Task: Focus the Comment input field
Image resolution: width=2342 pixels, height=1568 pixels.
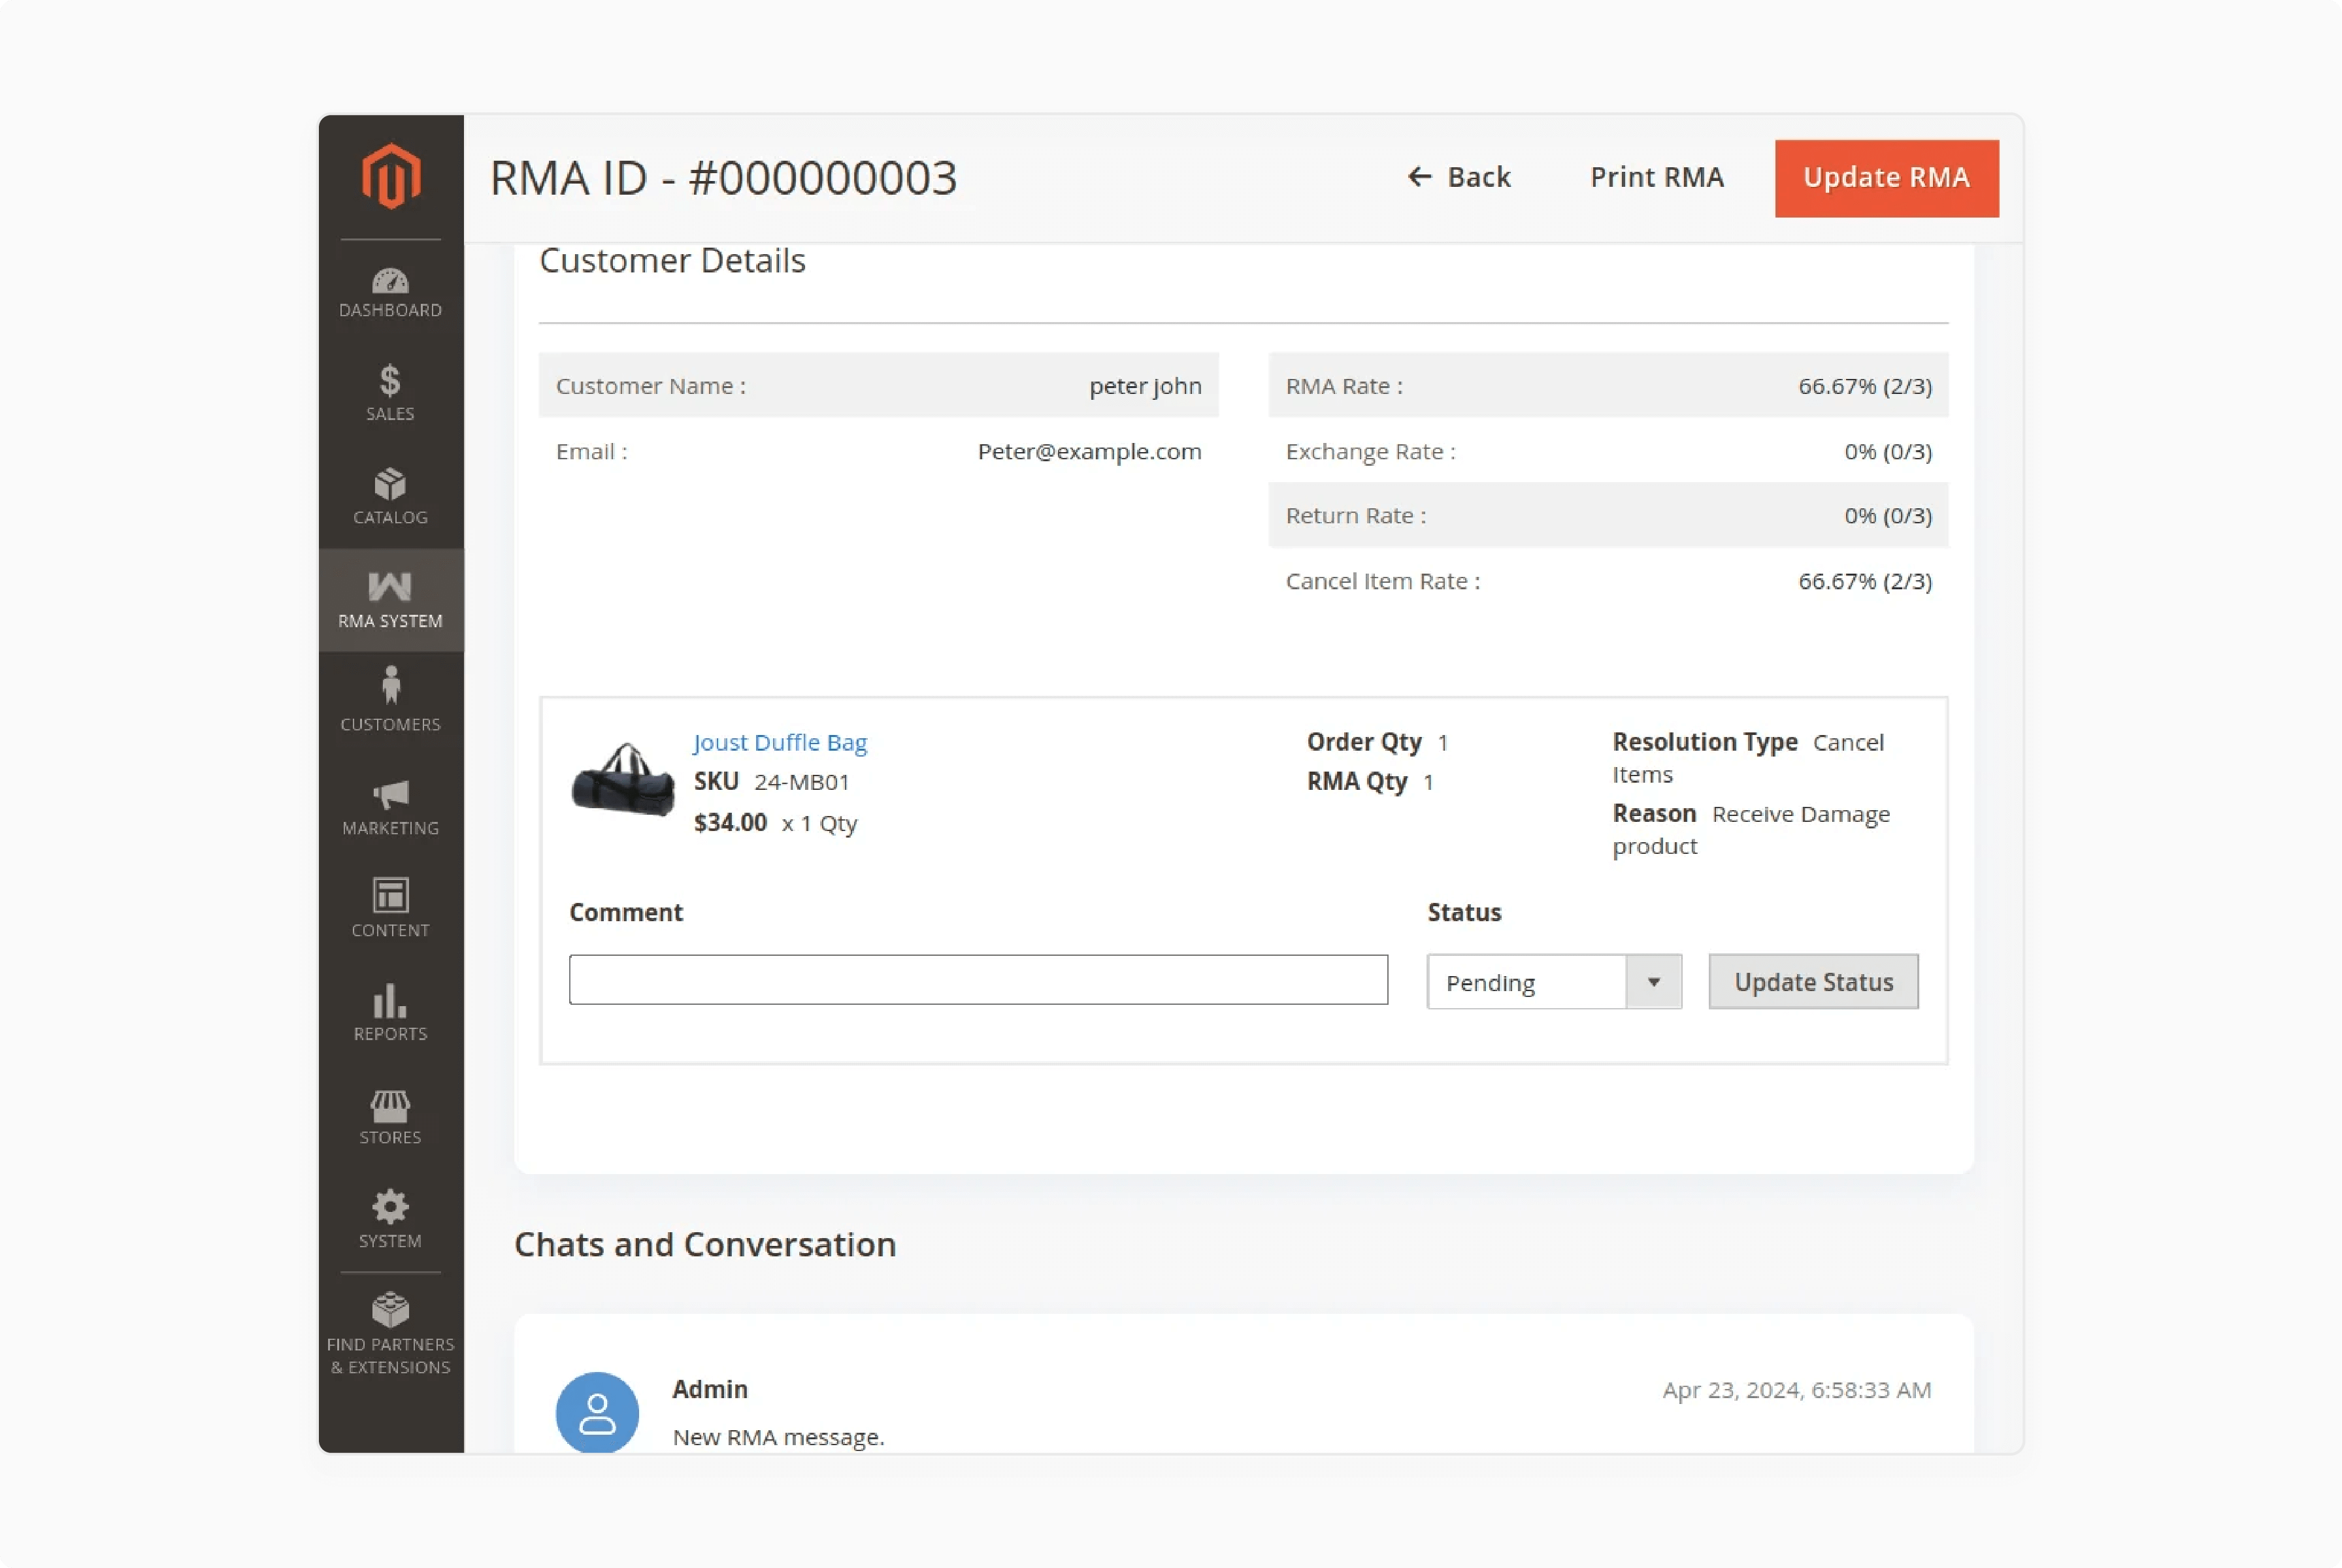Action: (978, 980)
